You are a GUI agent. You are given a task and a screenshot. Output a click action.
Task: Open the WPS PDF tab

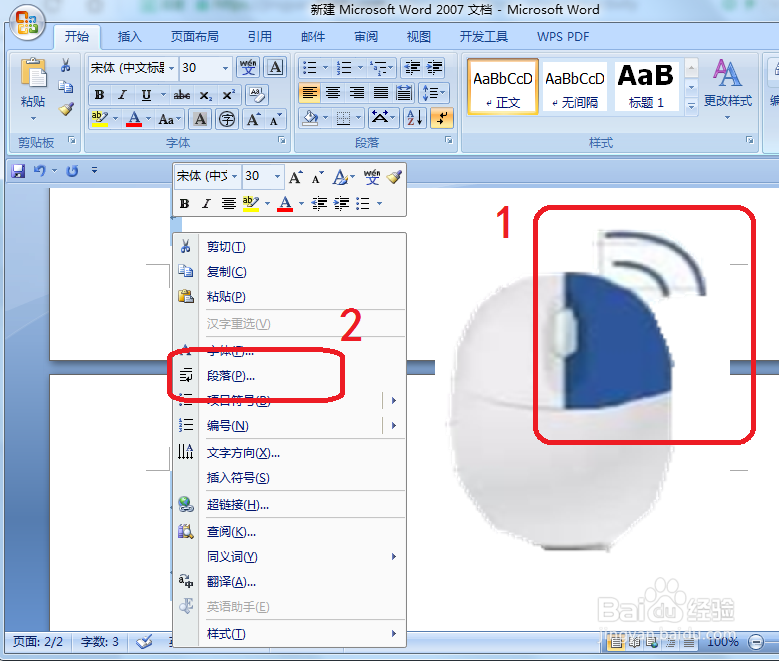(563, 37)
